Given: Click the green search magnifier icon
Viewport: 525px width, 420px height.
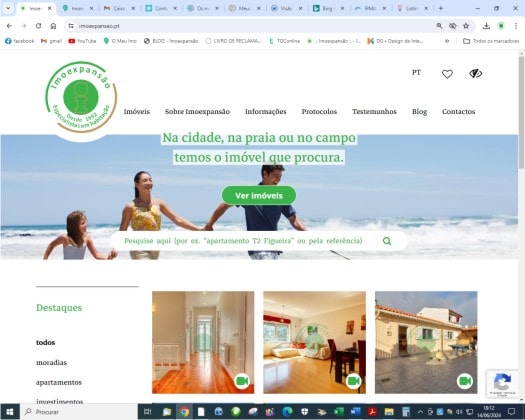Looking at the screenshot, I should [x=387, y=241].
